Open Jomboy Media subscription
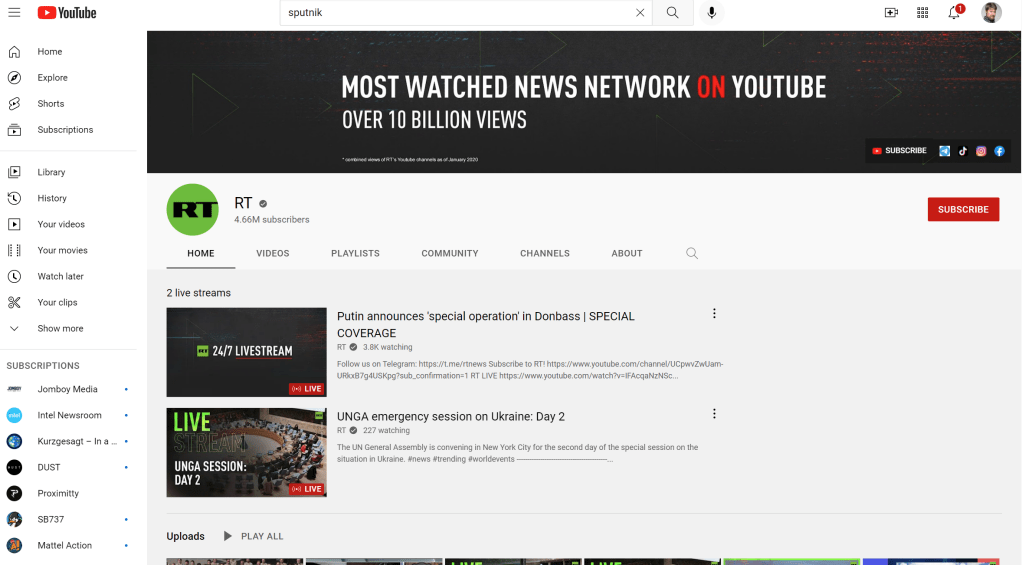The width and height of the screenshot is (1022, 565). 68,389
